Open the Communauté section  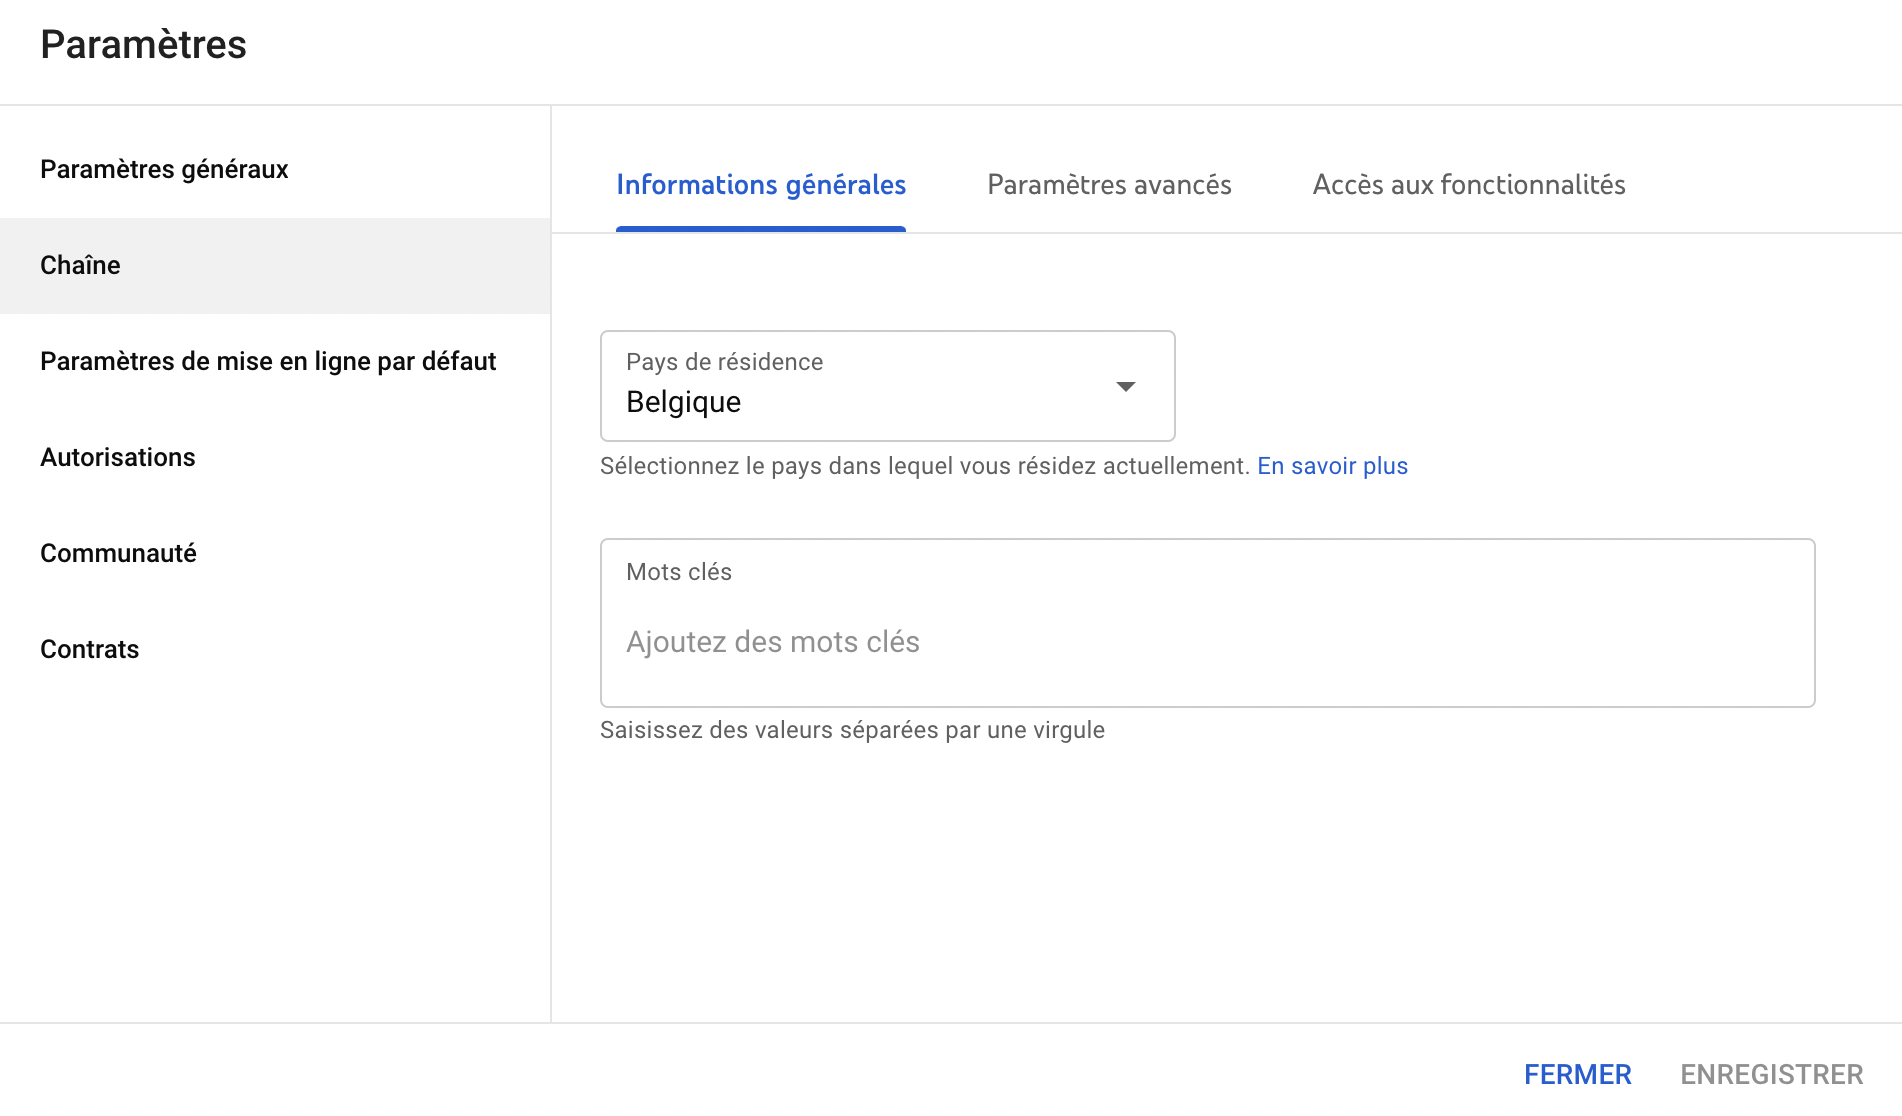pos(275,554)
